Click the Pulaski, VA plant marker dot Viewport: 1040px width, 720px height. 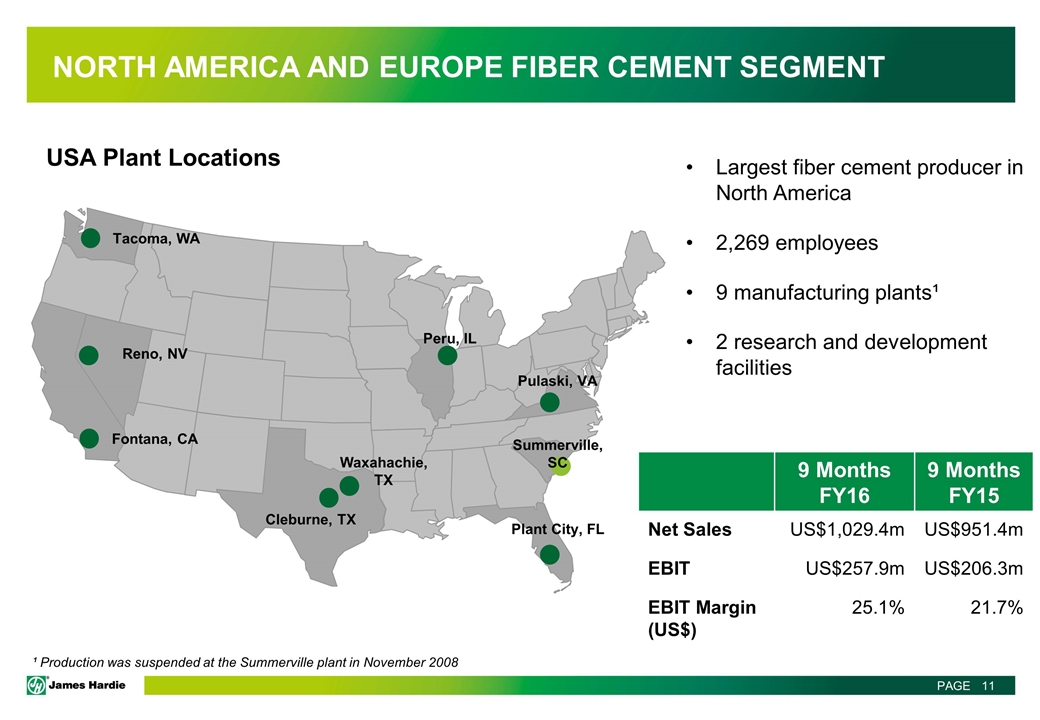pos(549,402)
